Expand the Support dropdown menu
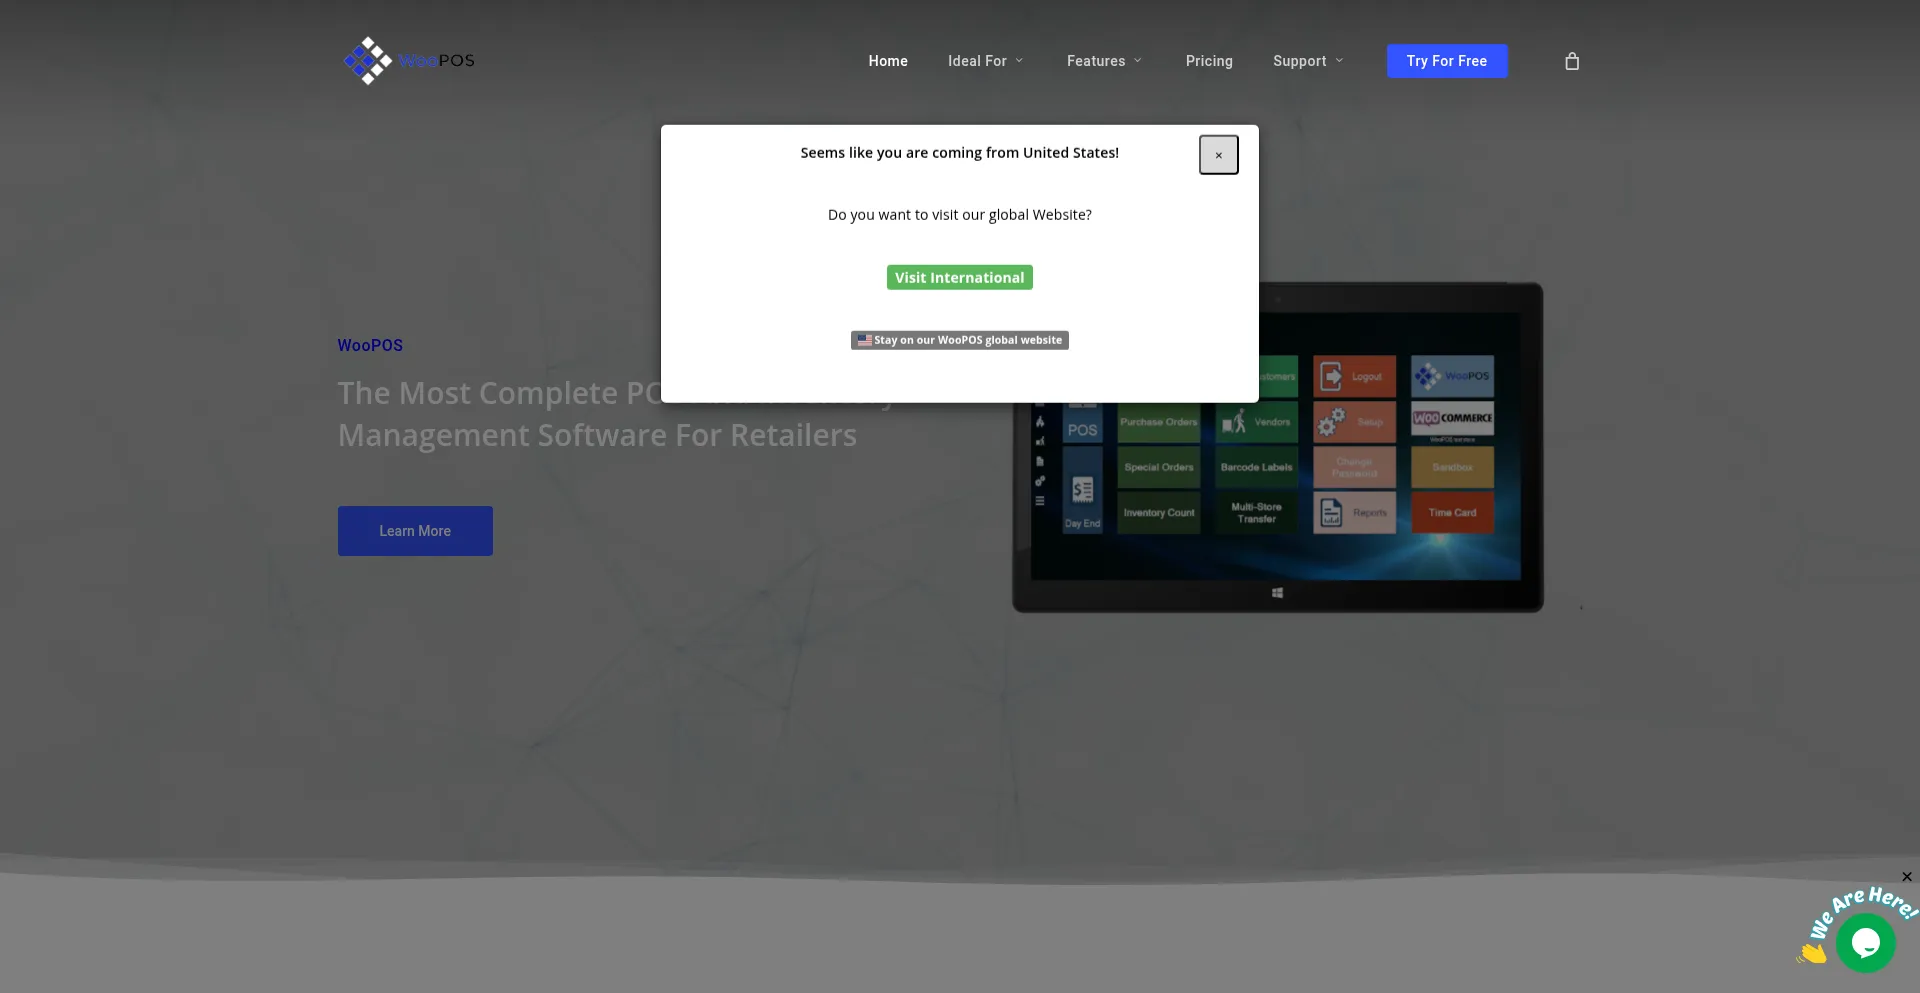 point(1308,61)
